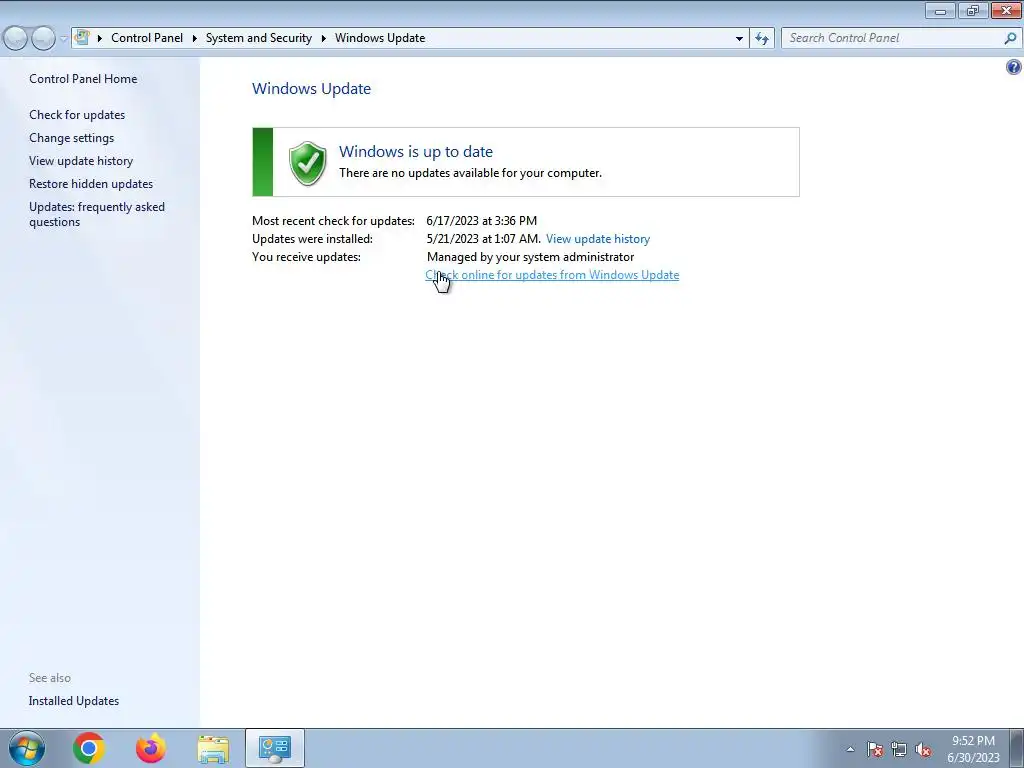Open Installed Updates under See also

(74, 701)
